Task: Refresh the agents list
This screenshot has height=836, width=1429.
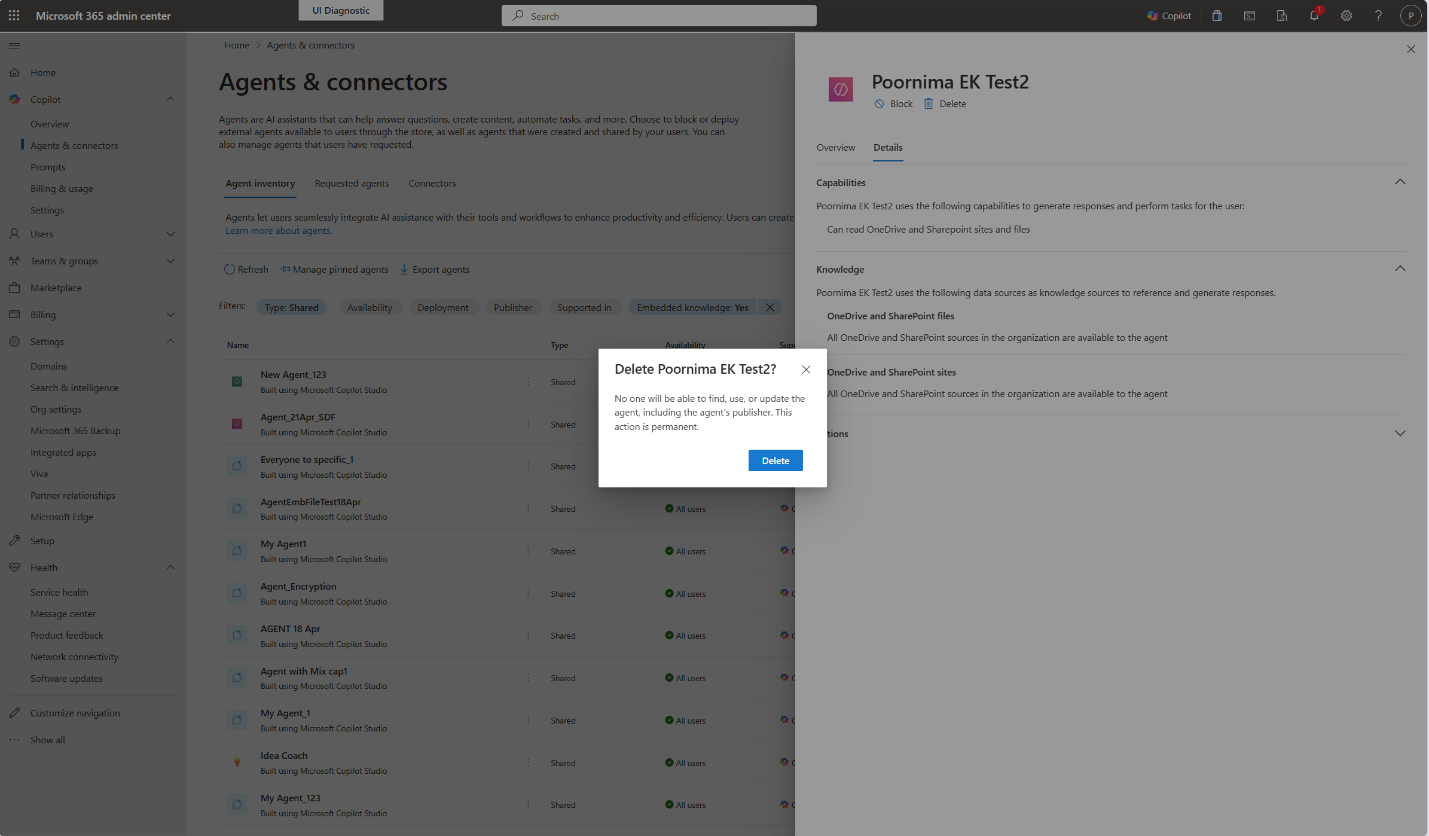Action: 246,269
